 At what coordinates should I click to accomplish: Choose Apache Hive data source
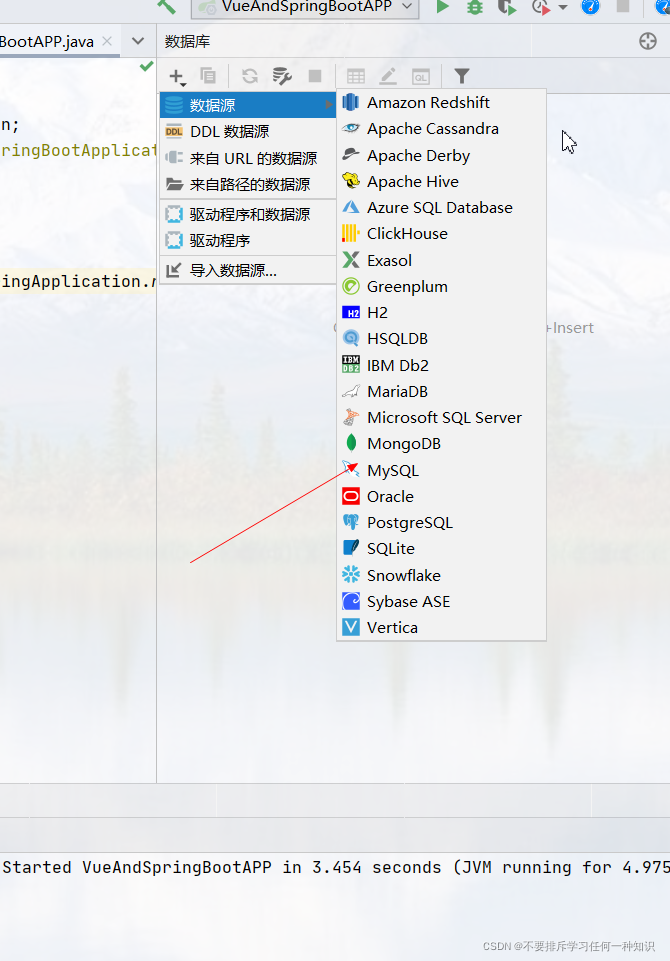pos(441,181)
